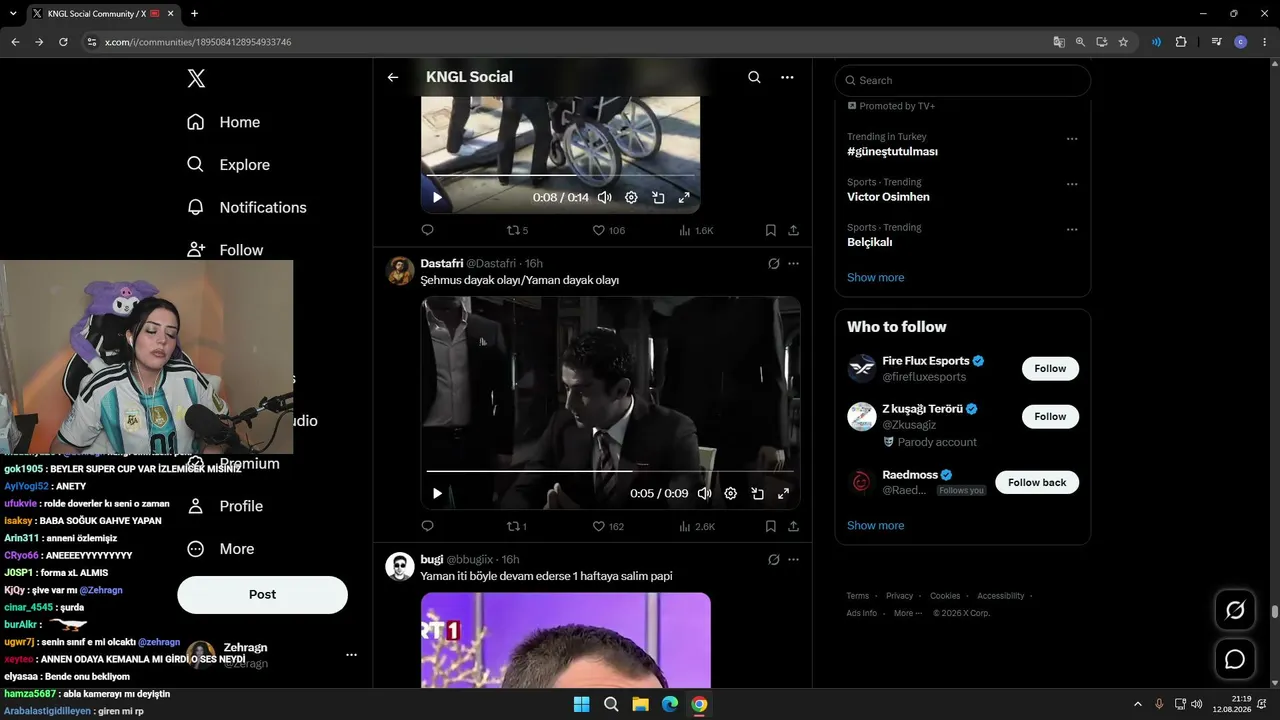
Task: Open options for Victor Osimhen trend
Action: (1072, 184)
